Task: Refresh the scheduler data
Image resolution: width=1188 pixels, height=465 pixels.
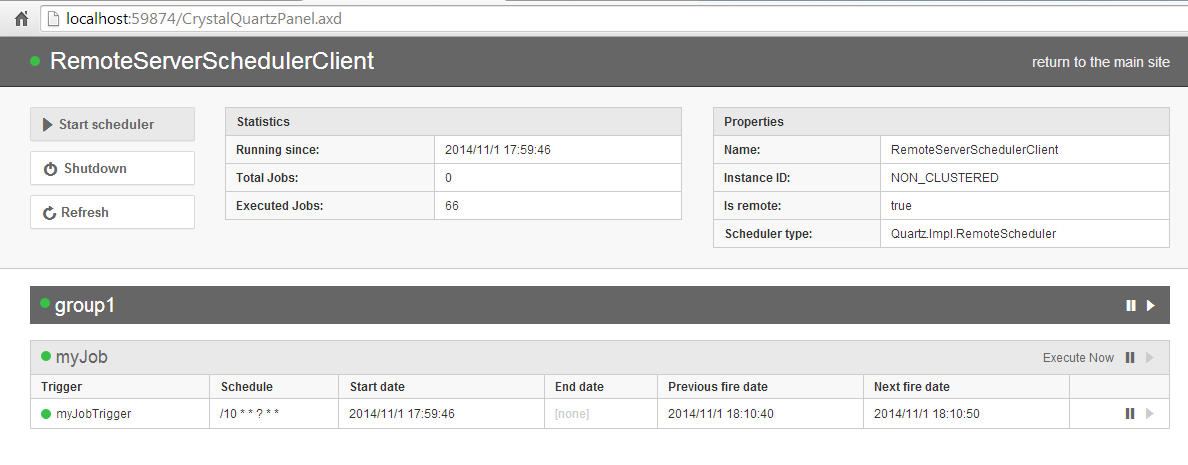Action: 112,213
